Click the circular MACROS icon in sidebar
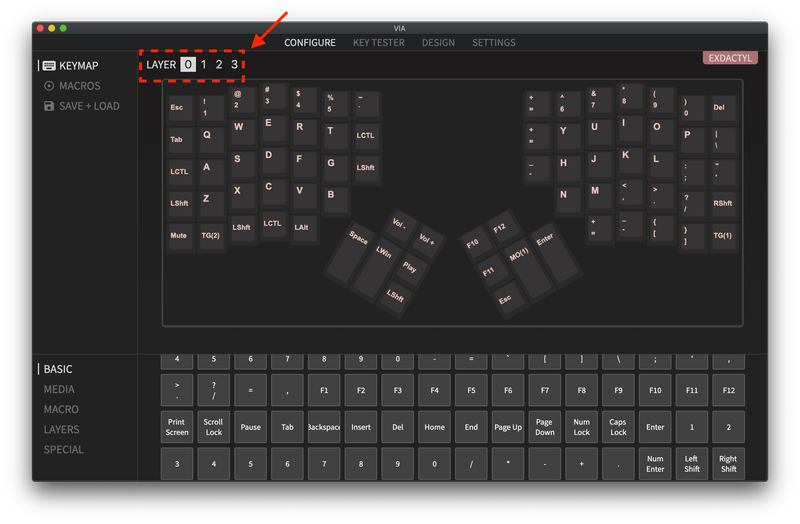Viewport: 800px width, 524px height. point(49,86)
